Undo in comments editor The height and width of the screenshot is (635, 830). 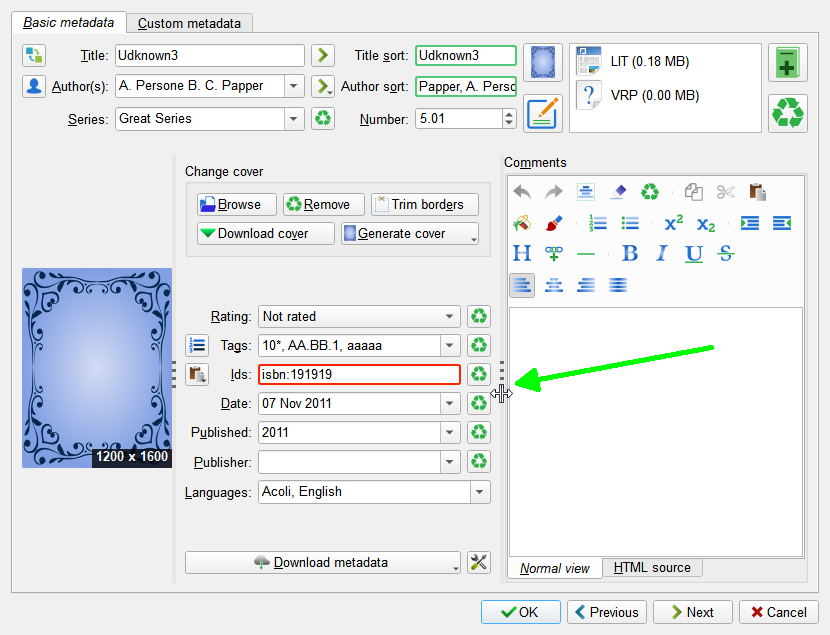coord(522,192)
